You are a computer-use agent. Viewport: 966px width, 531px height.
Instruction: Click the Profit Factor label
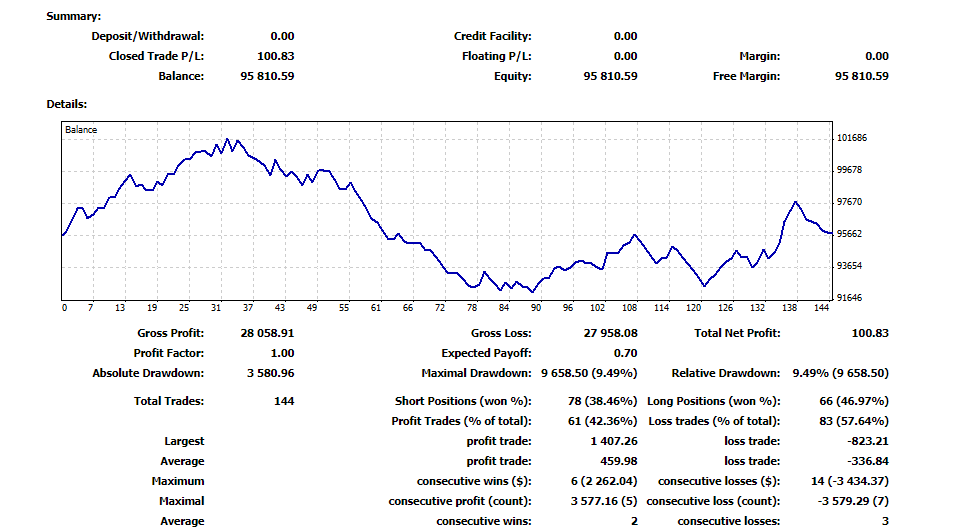pyautogui.click(x=169, y=353)
